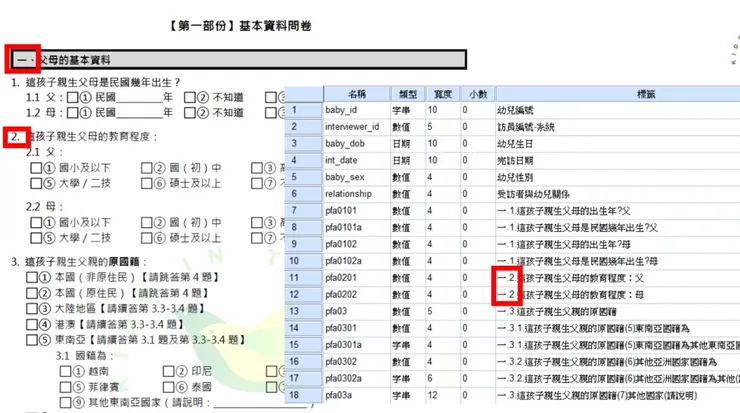Screen dimensions: 740x413
Task: Tick 國小及以下 under 2.1 父
Action: pos(36,168)
